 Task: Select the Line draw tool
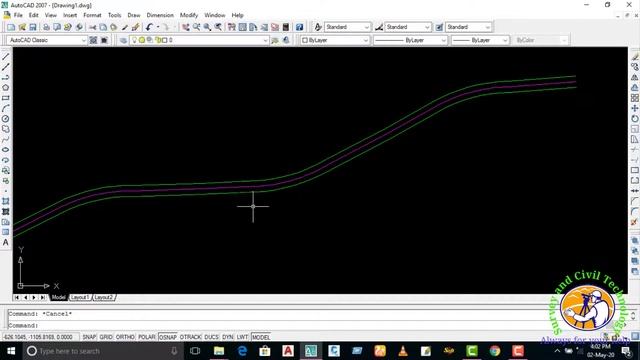6,57
